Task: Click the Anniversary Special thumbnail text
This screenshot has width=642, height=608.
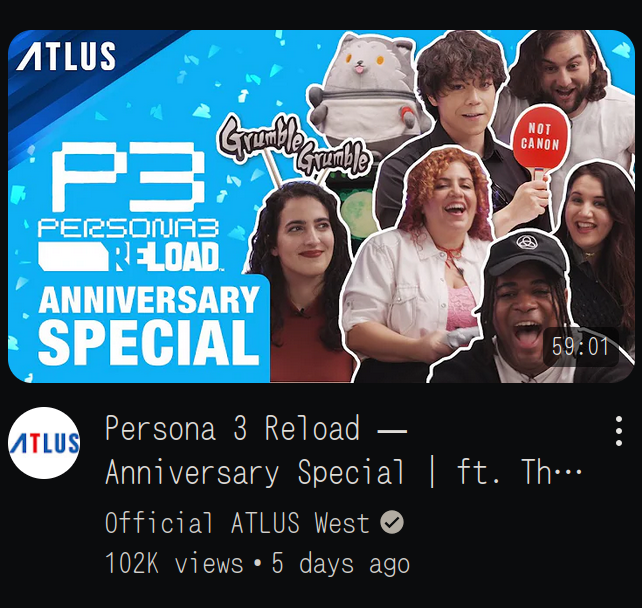Action: (149, 325)
